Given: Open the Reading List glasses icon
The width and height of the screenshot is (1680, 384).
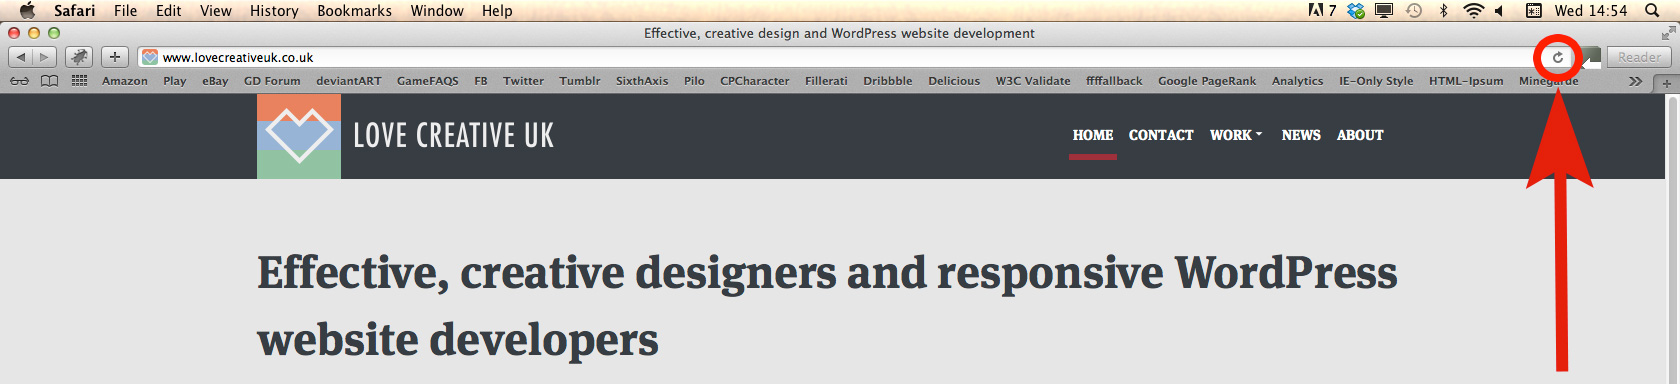Looking at the screenshot, I should 19,81.
